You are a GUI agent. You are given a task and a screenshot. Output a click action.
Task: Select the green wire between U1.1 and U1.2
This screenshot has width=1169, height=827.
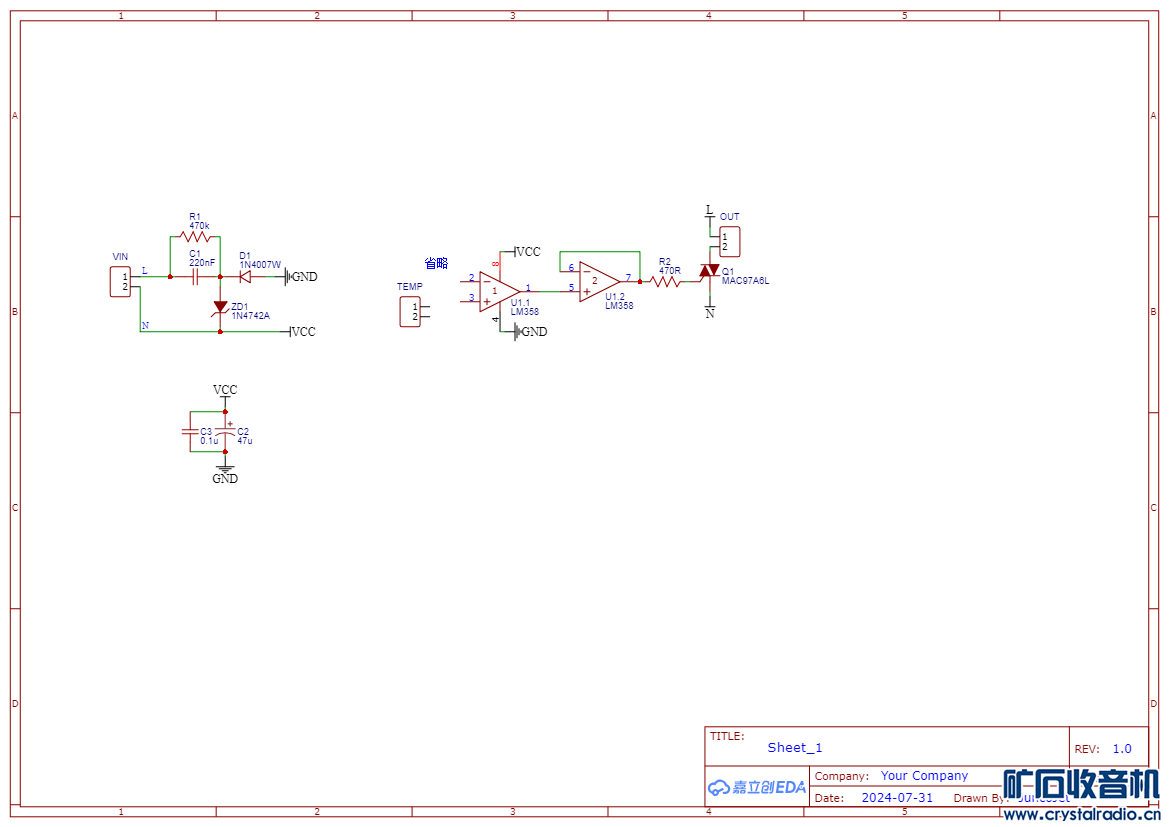pos(549,291)
